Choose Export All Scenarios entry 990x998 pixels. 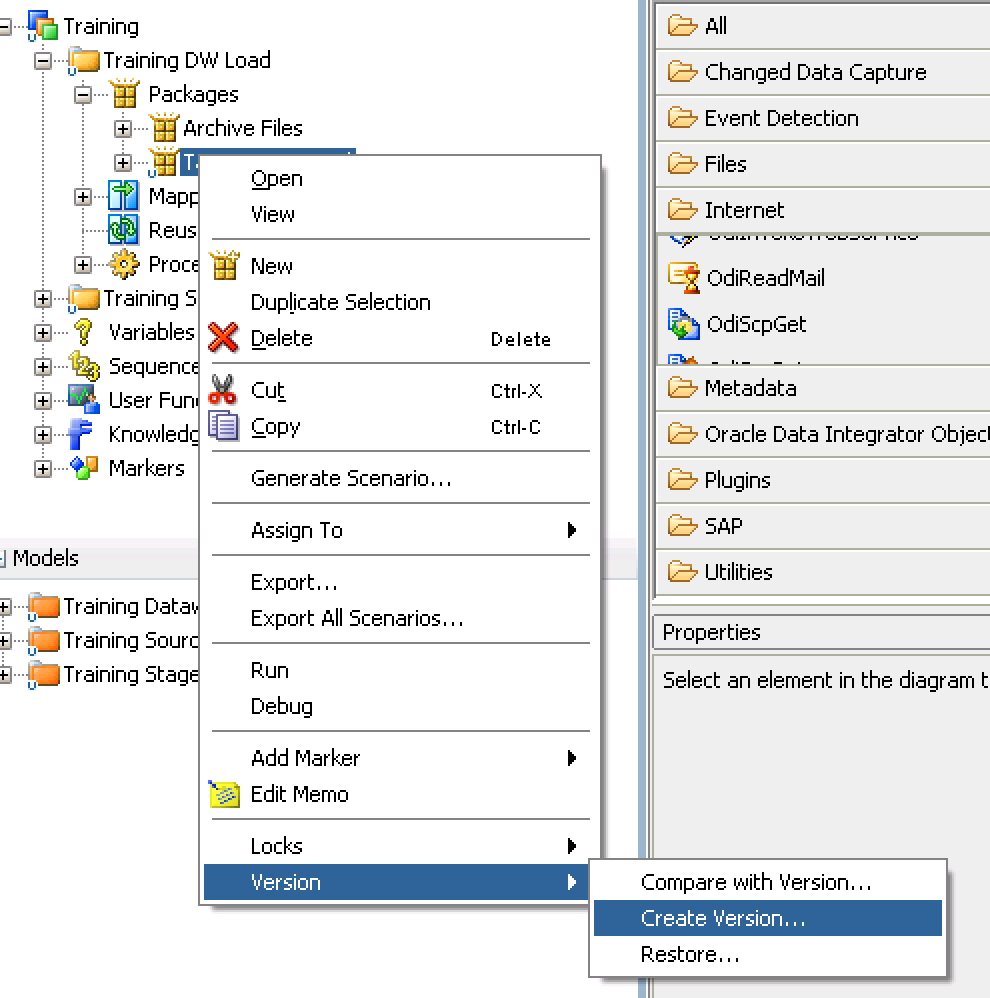coord(399,618)
